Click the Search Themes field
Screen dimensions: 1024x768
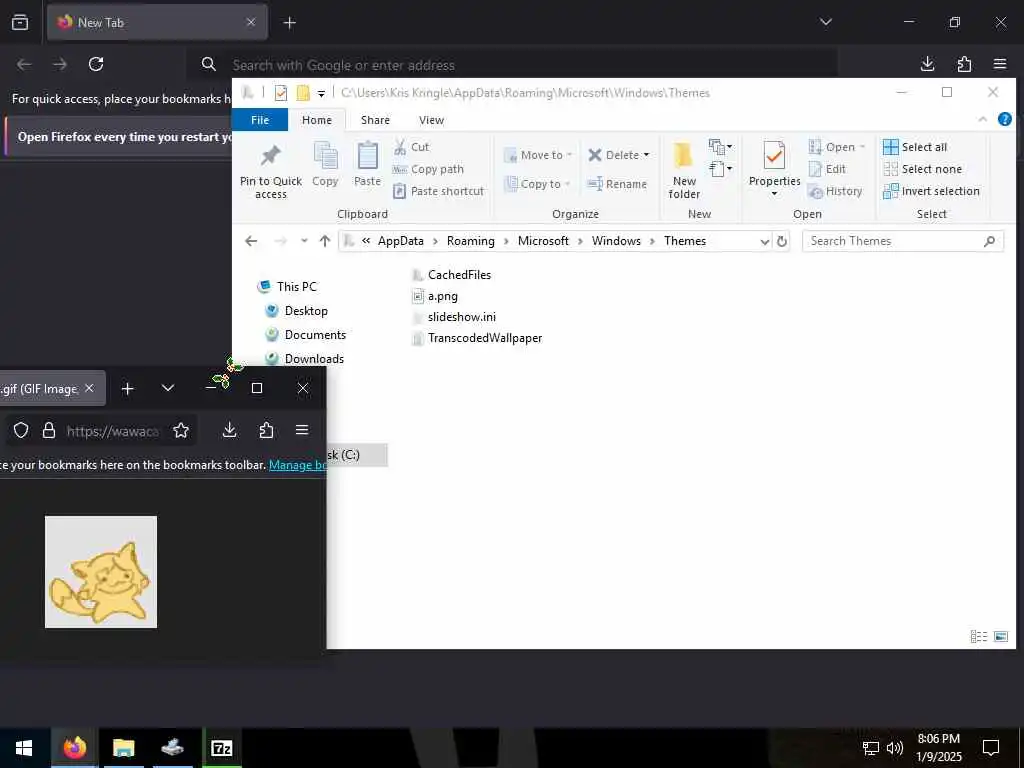[x=903, y=241]
